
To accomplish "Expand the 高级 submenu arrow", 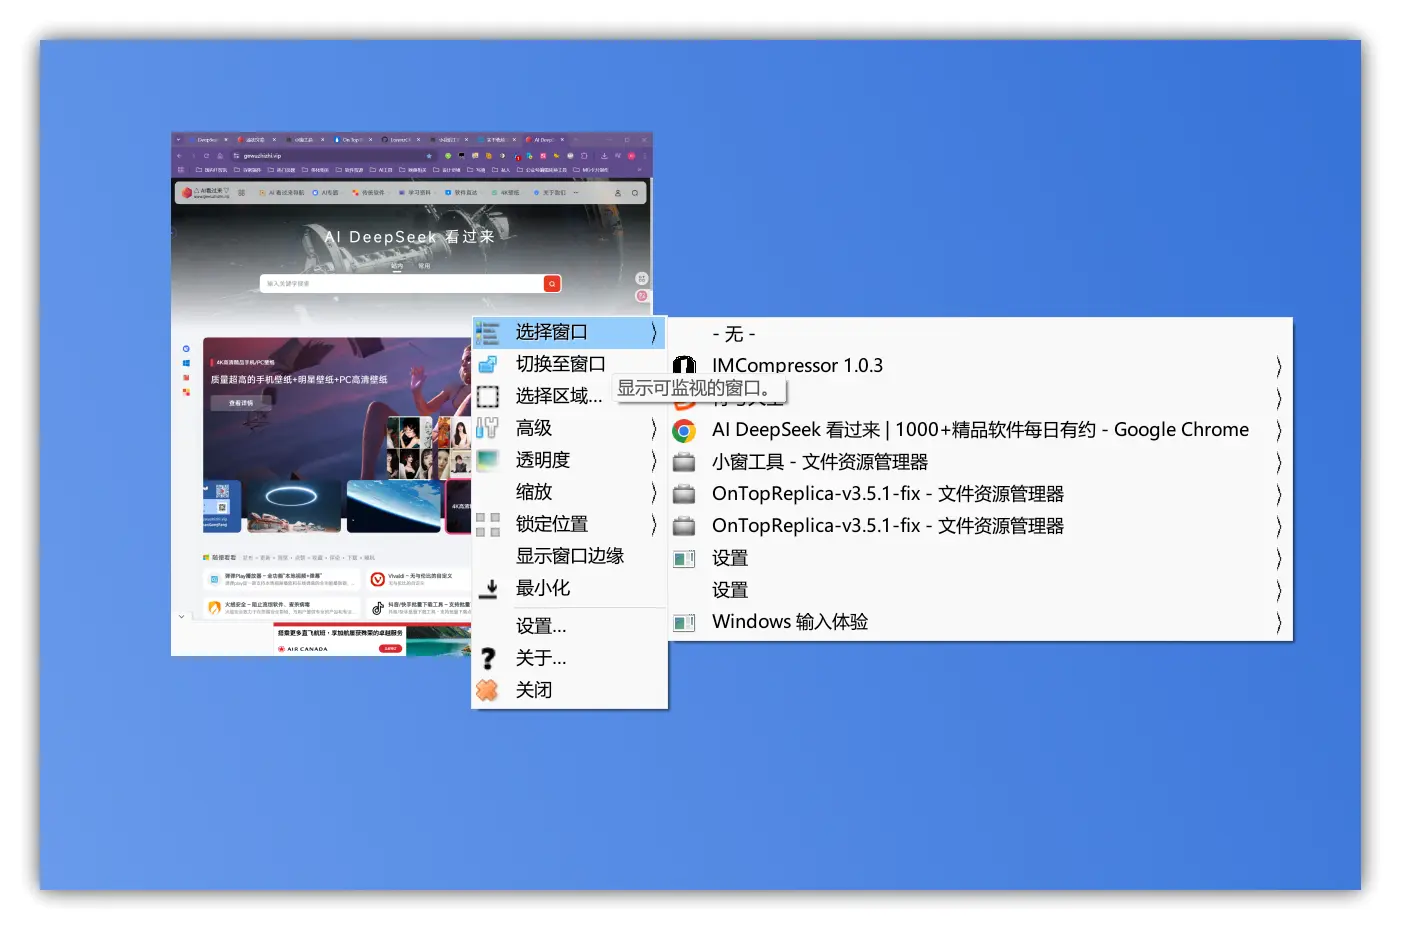I will click(x=654, y=428).
